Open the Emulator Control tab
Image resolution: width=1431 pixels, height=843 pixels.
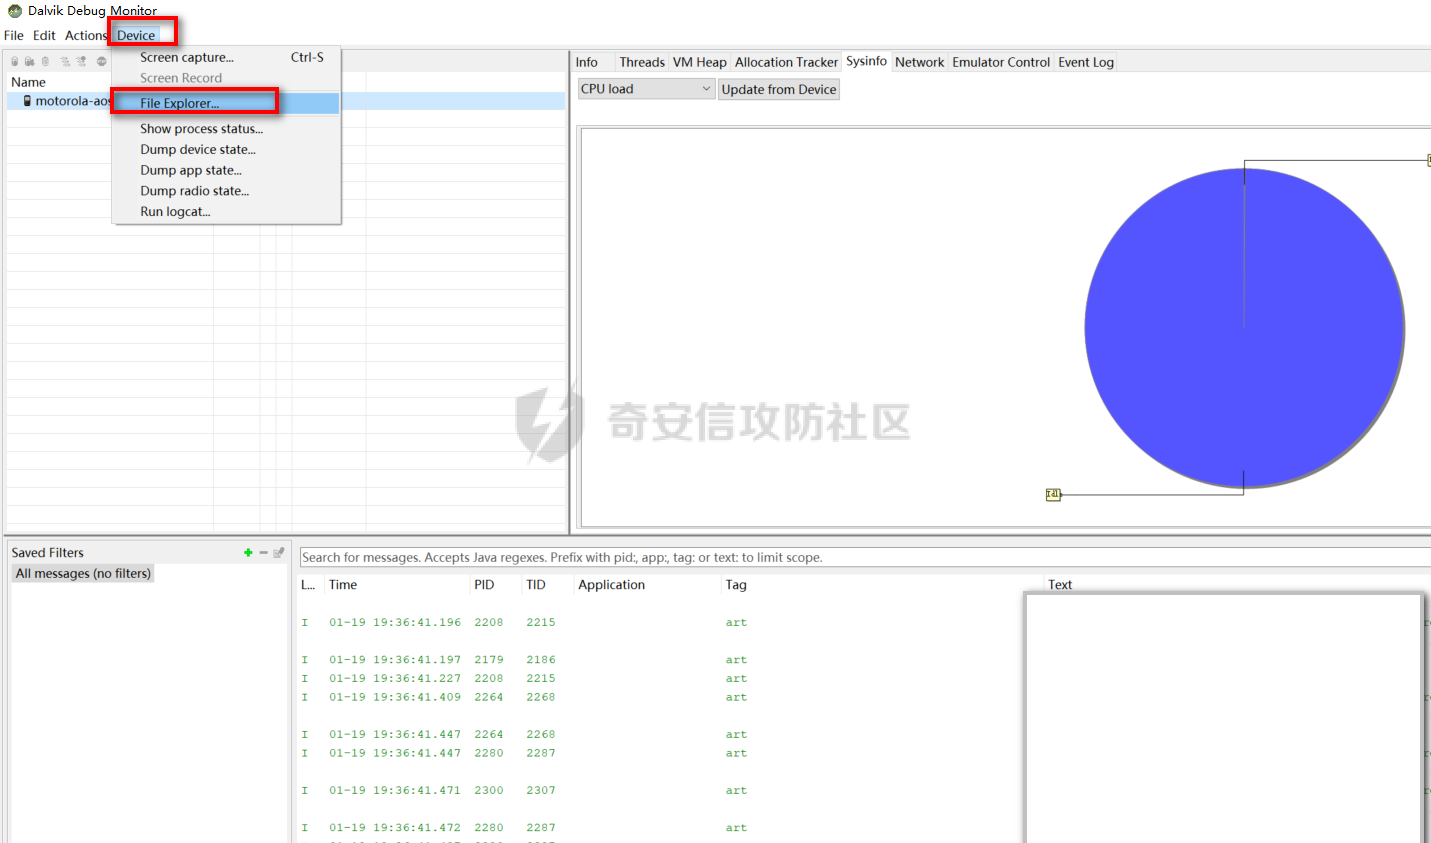coord(1001,62)
